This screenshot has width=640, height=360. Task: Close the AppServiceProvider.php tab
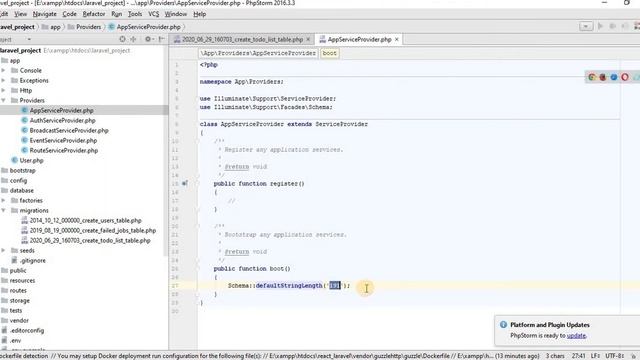[397, 40]
